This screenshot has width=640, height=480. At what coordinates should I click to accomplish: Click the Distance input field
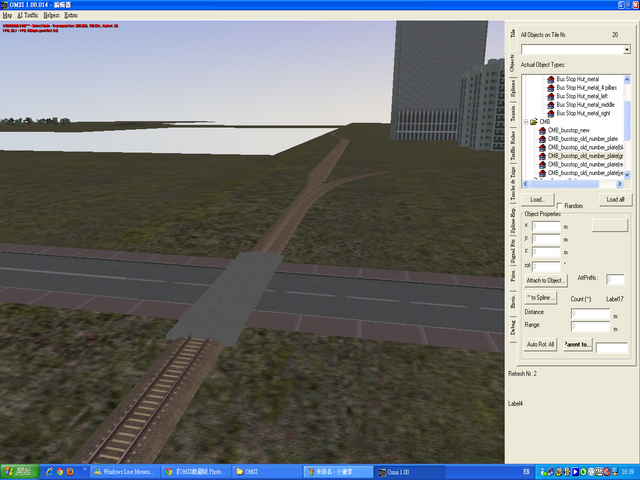[x=590, y=313]
